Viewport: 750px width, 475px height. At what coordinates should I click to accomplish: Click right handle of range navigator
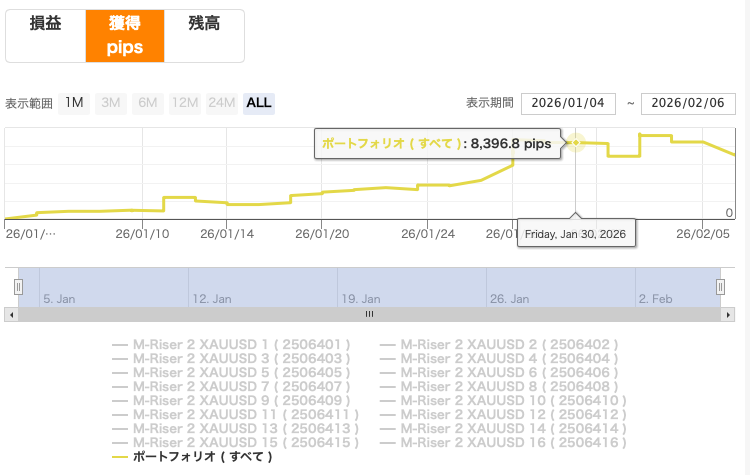coord(720,288)
